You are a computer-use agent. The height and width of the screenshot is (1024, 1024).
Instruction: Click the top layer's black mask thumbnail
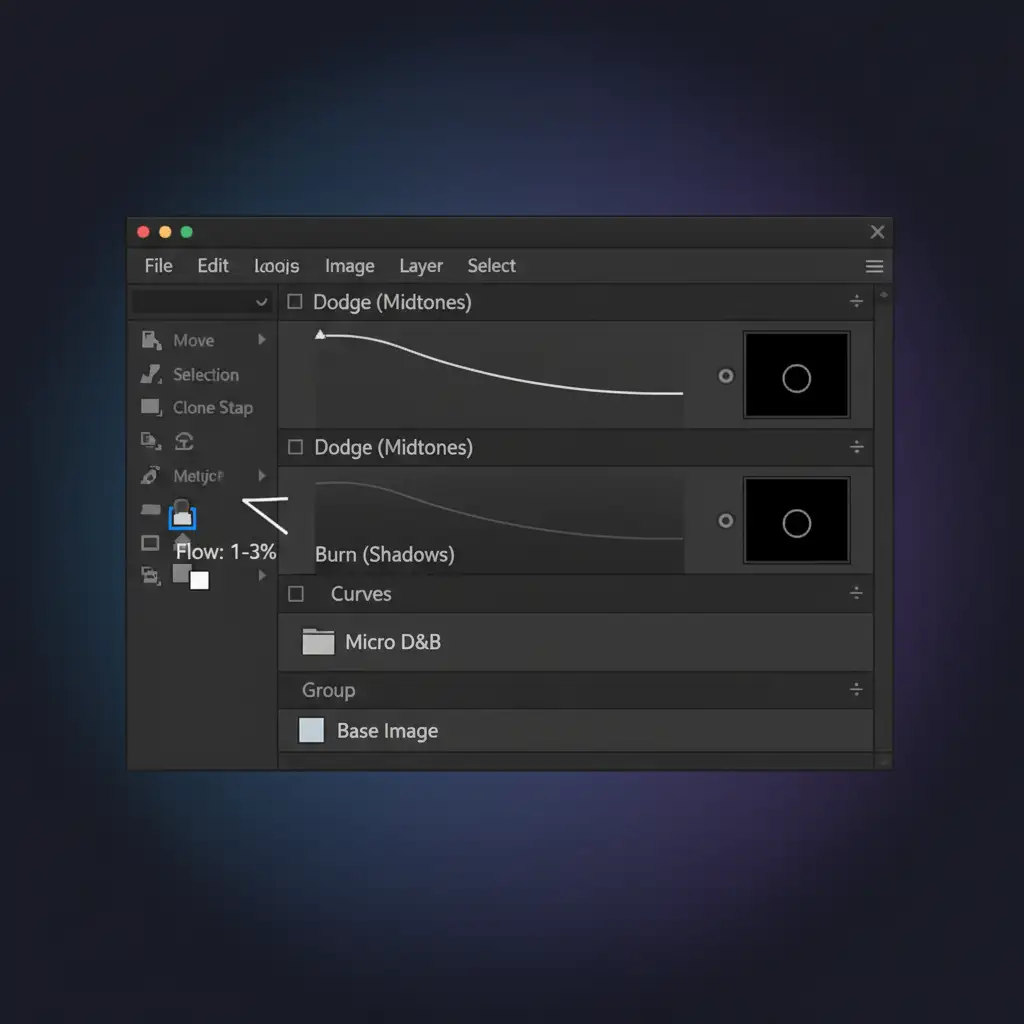tap(796, 376)
